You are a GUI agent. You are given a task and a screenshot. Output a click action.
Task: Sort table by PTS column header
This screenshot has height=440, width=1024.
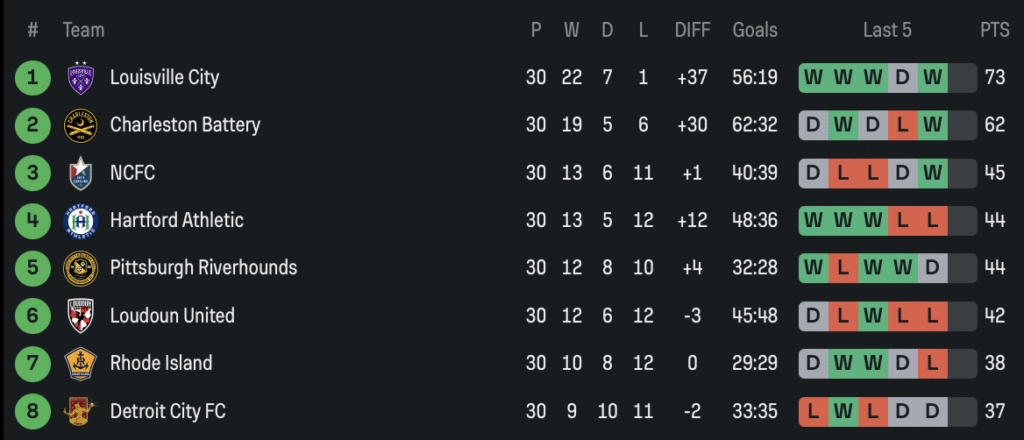click(994, 30)
